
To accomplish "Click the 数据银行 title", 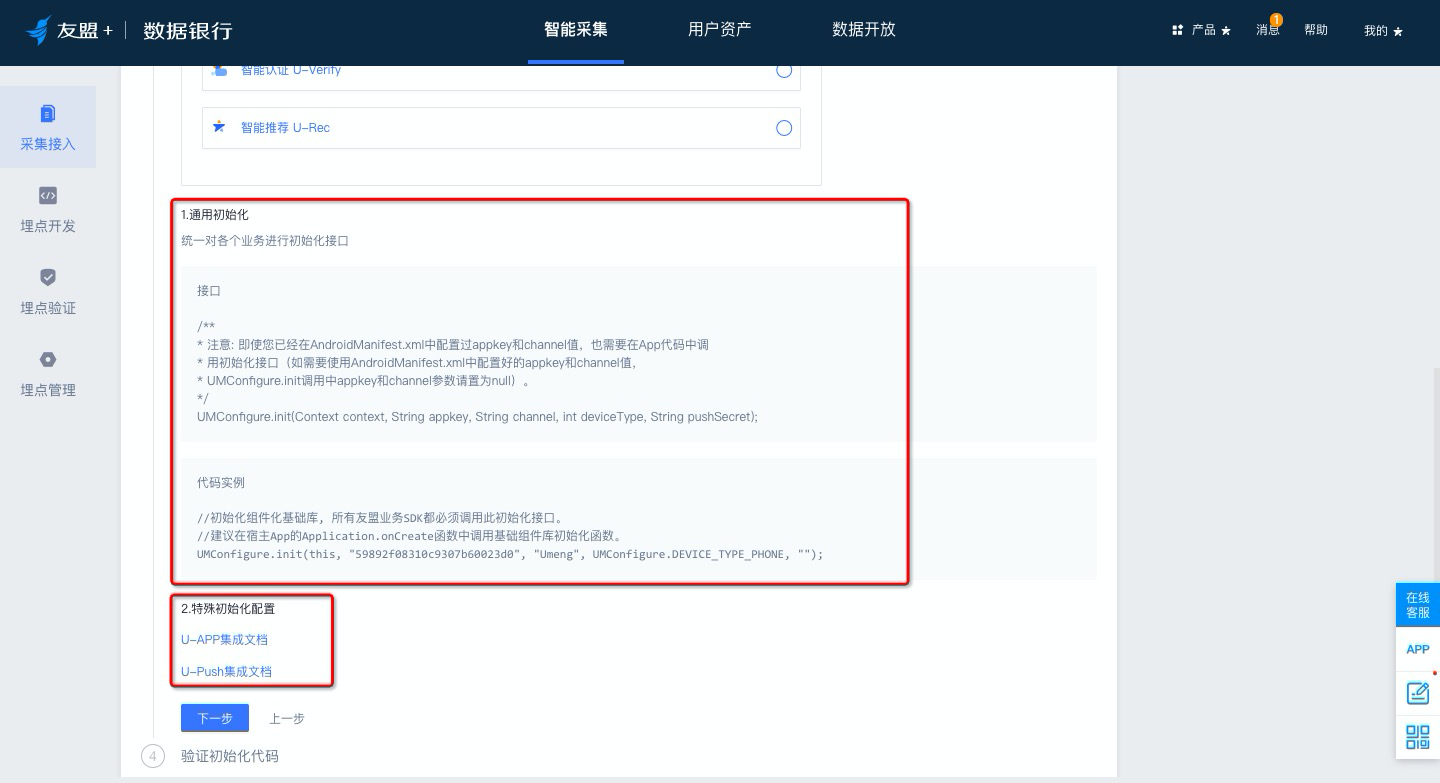I will pyautogui.click(x=188, y=31).
